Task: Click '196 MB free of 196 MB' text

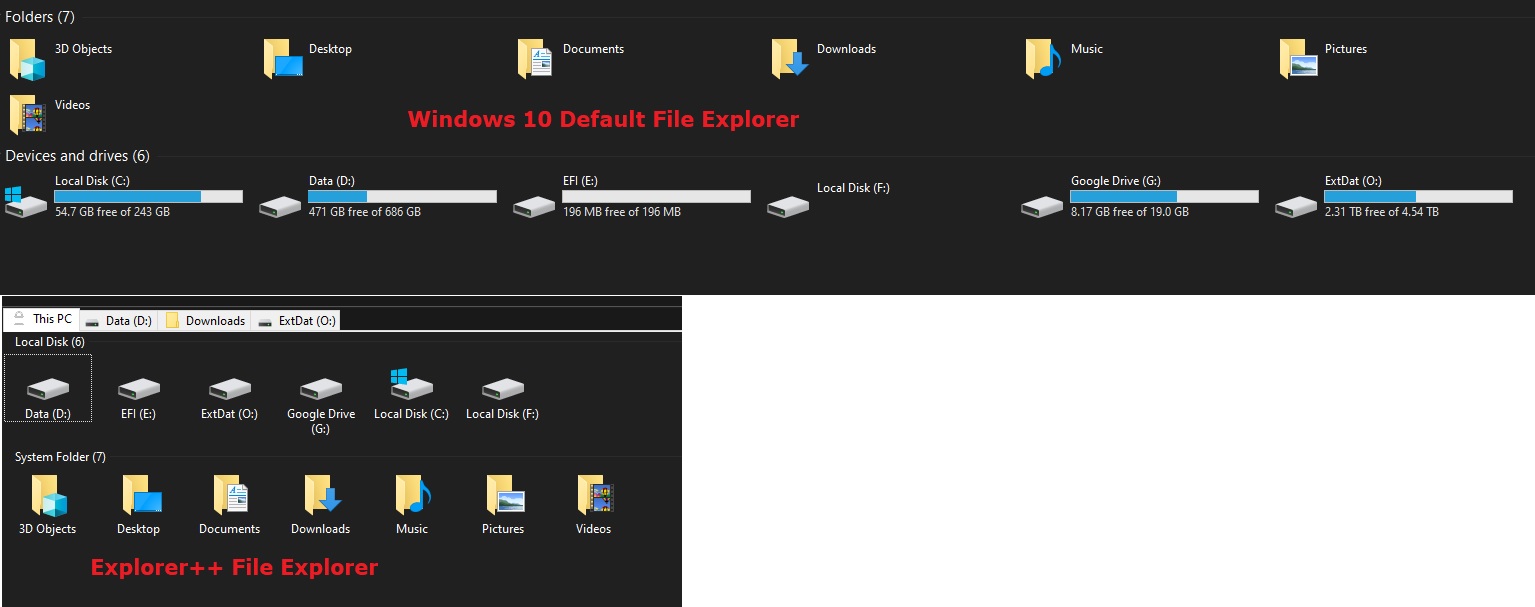Action: tap(622, 212)
